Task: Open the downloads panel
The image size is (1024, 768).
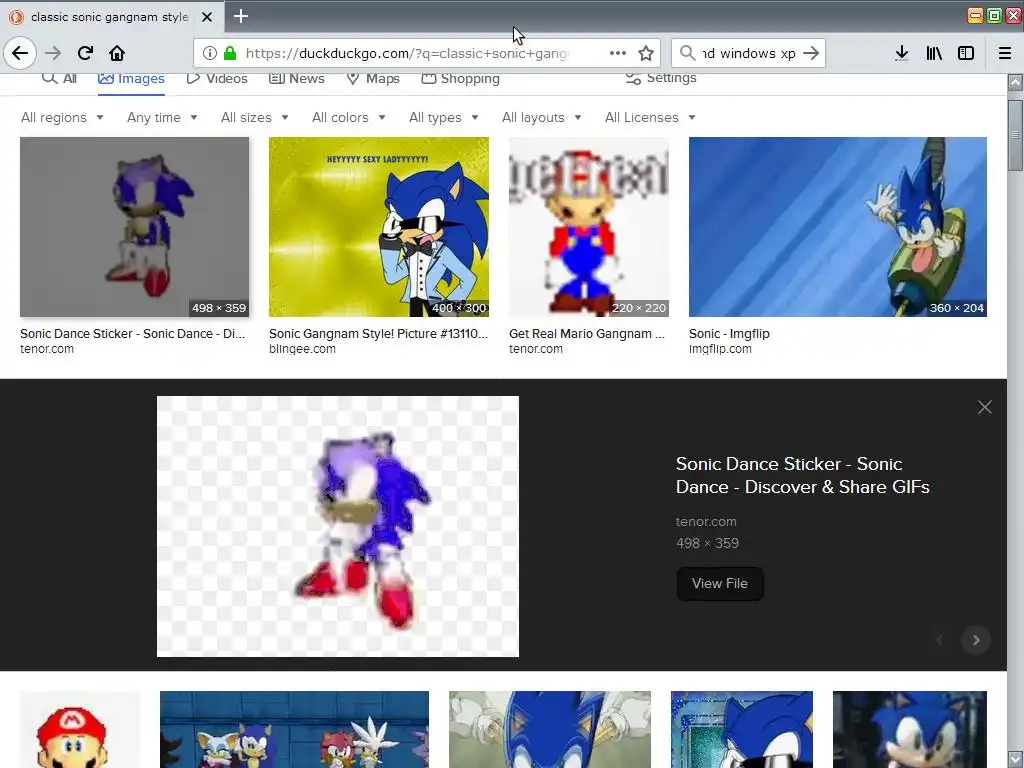Action: coord(902,53)
